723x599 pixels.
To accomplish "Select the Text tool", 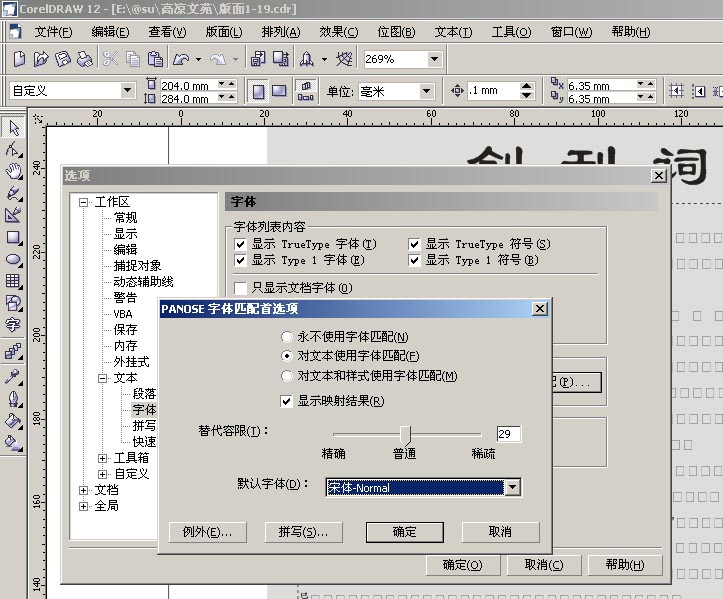I will click(14, 325).
